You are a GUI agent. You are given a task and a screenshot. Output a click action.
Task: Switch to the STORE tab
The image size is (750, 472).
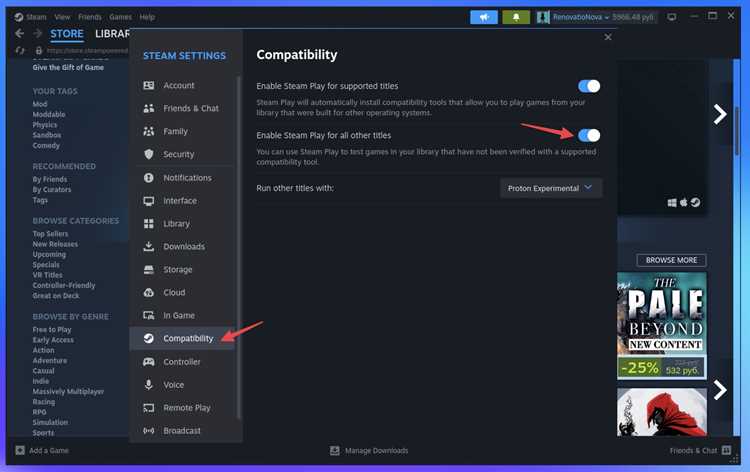[x=67, y=34]
